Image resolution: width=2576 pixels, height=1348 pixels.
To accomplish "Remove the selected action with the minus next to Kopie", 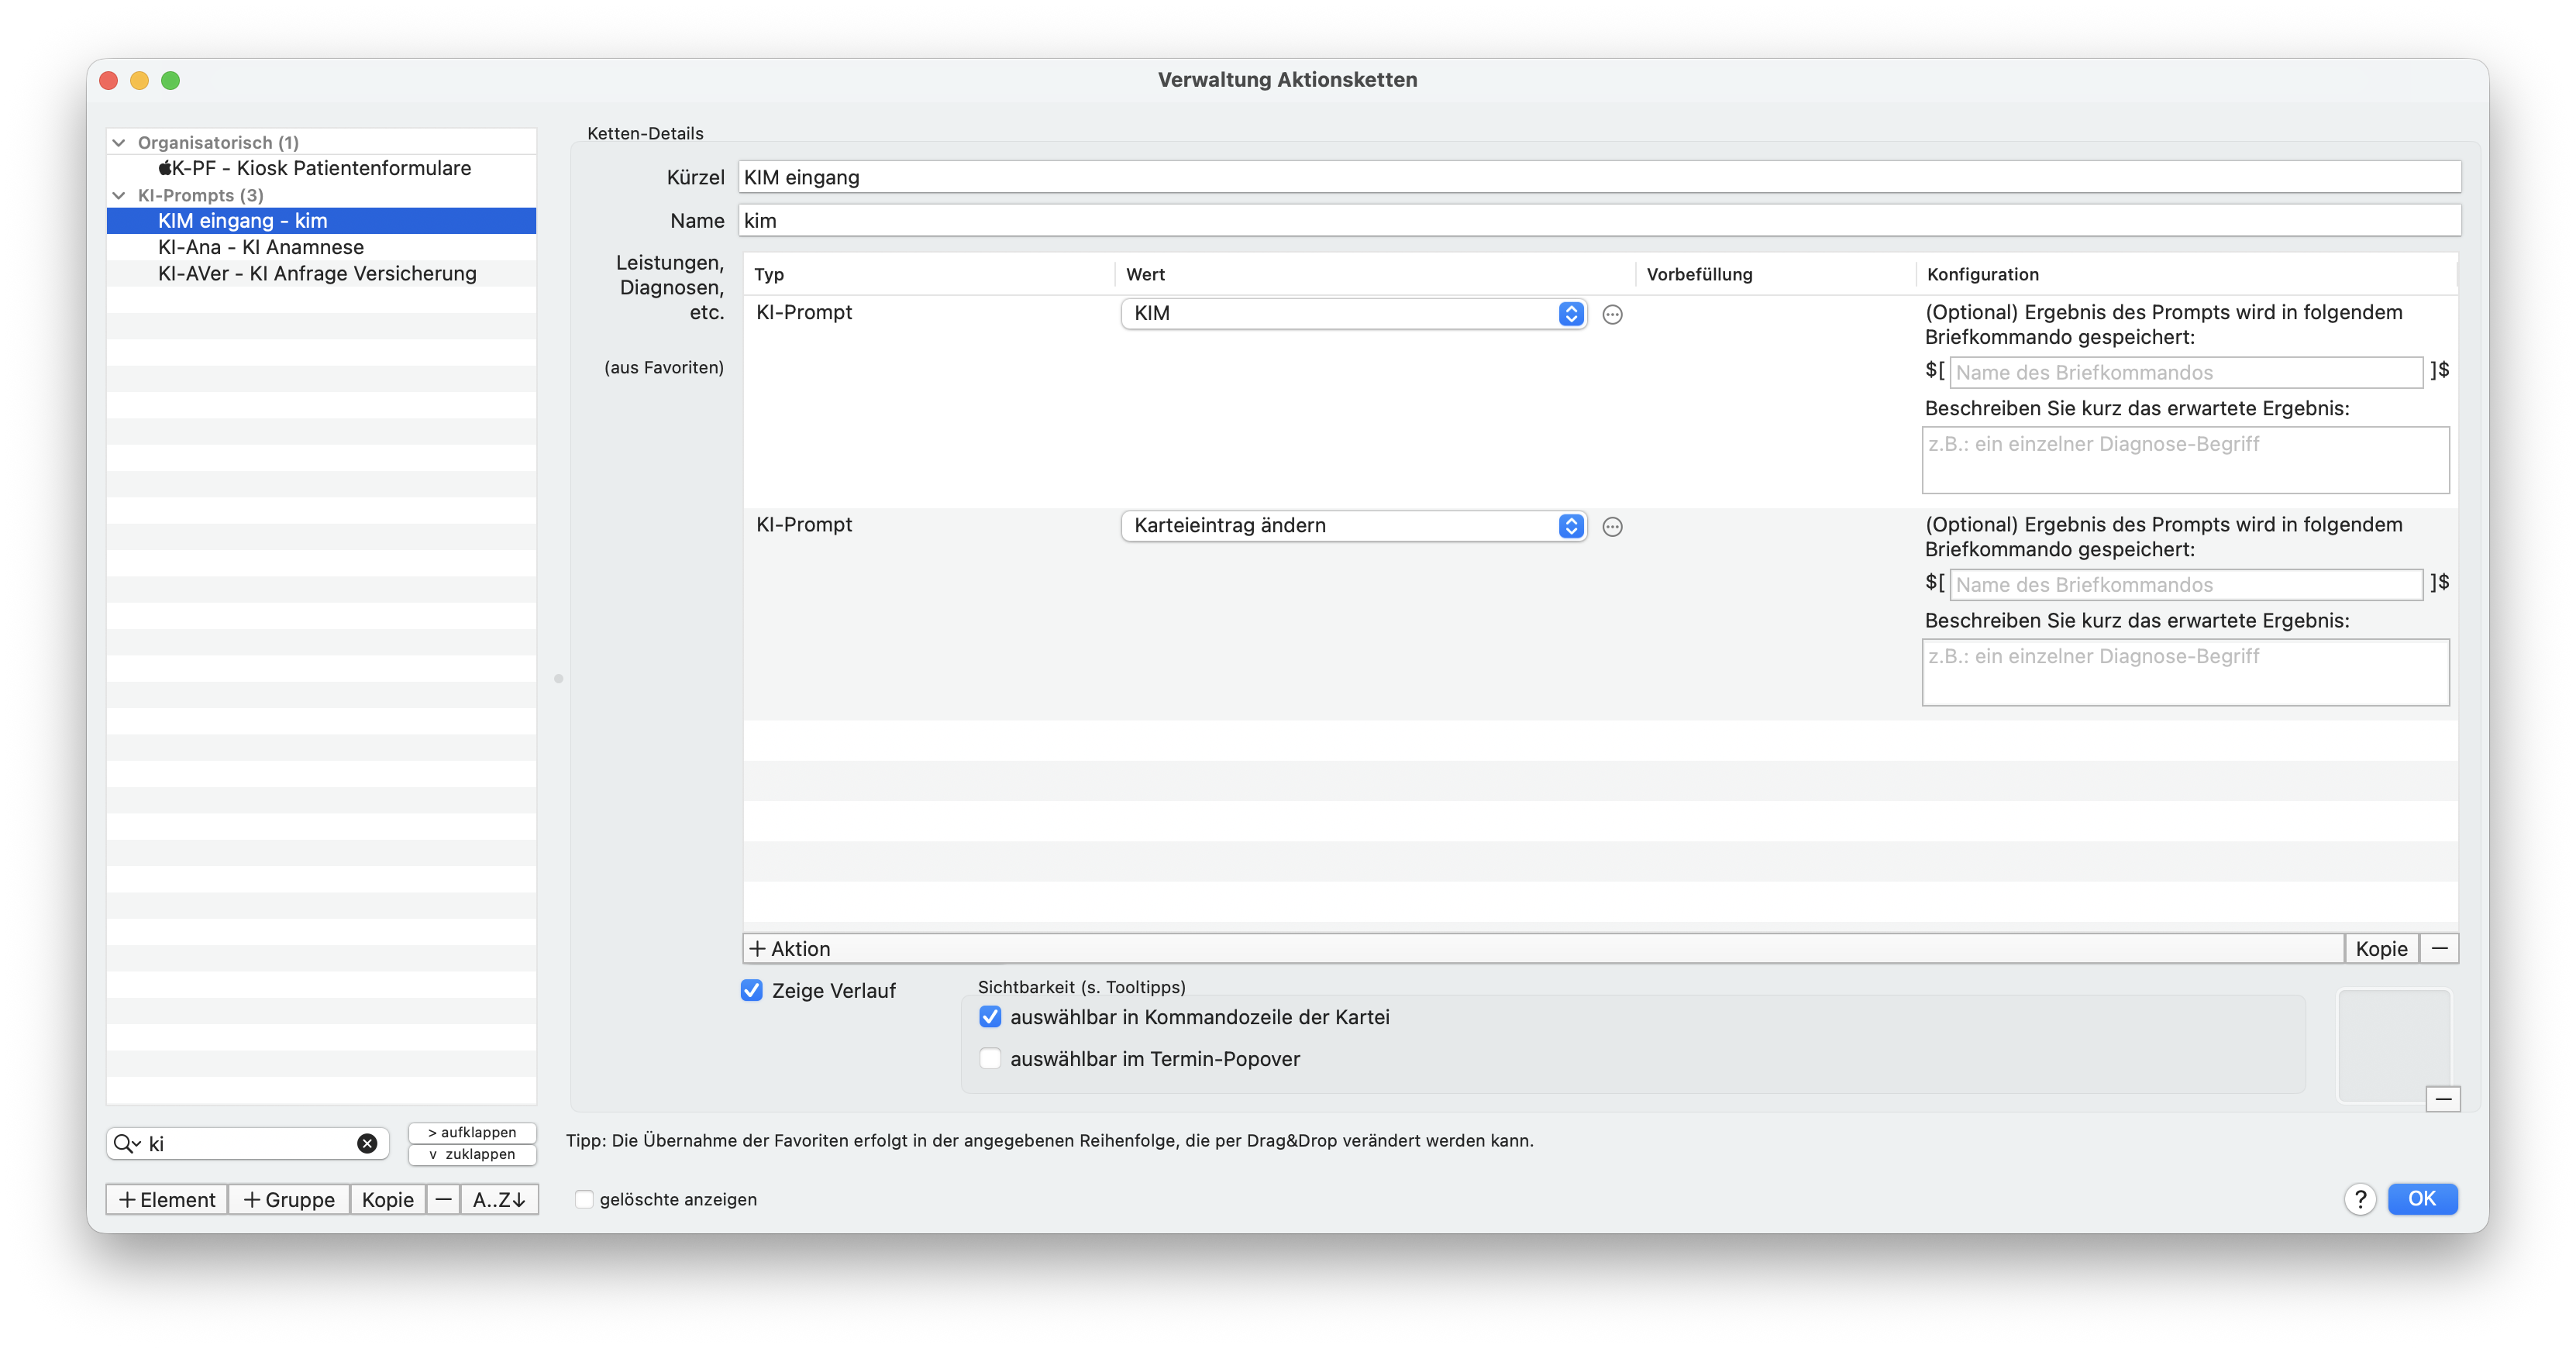I will (x=2439, y=948).
